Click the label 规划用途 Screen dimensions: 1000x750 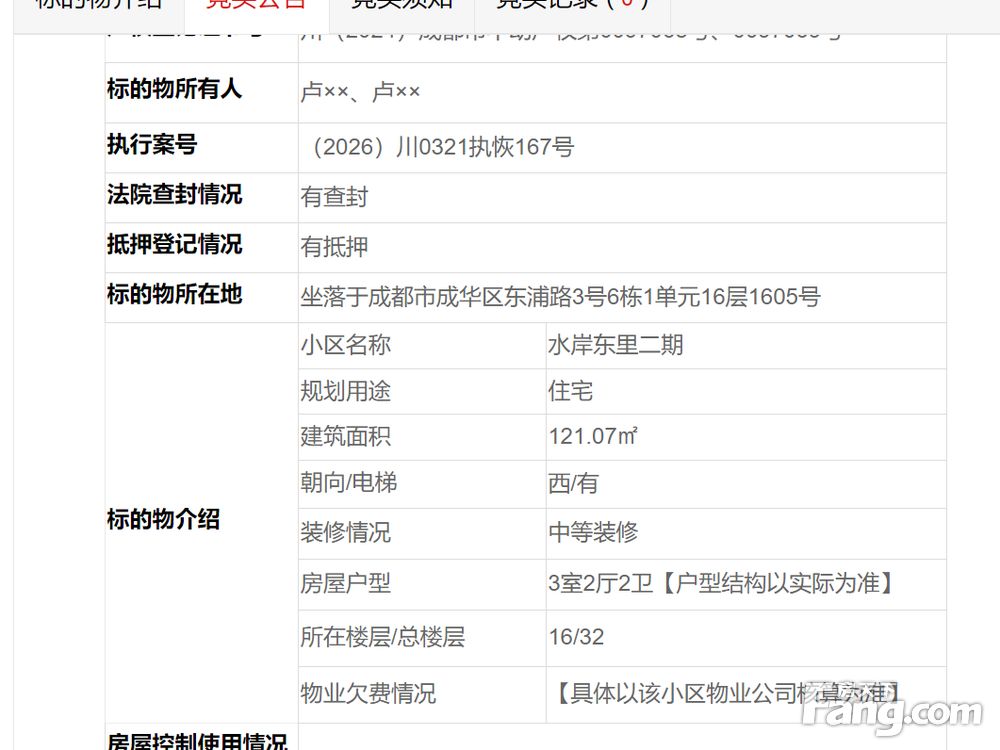coord(346,392)
